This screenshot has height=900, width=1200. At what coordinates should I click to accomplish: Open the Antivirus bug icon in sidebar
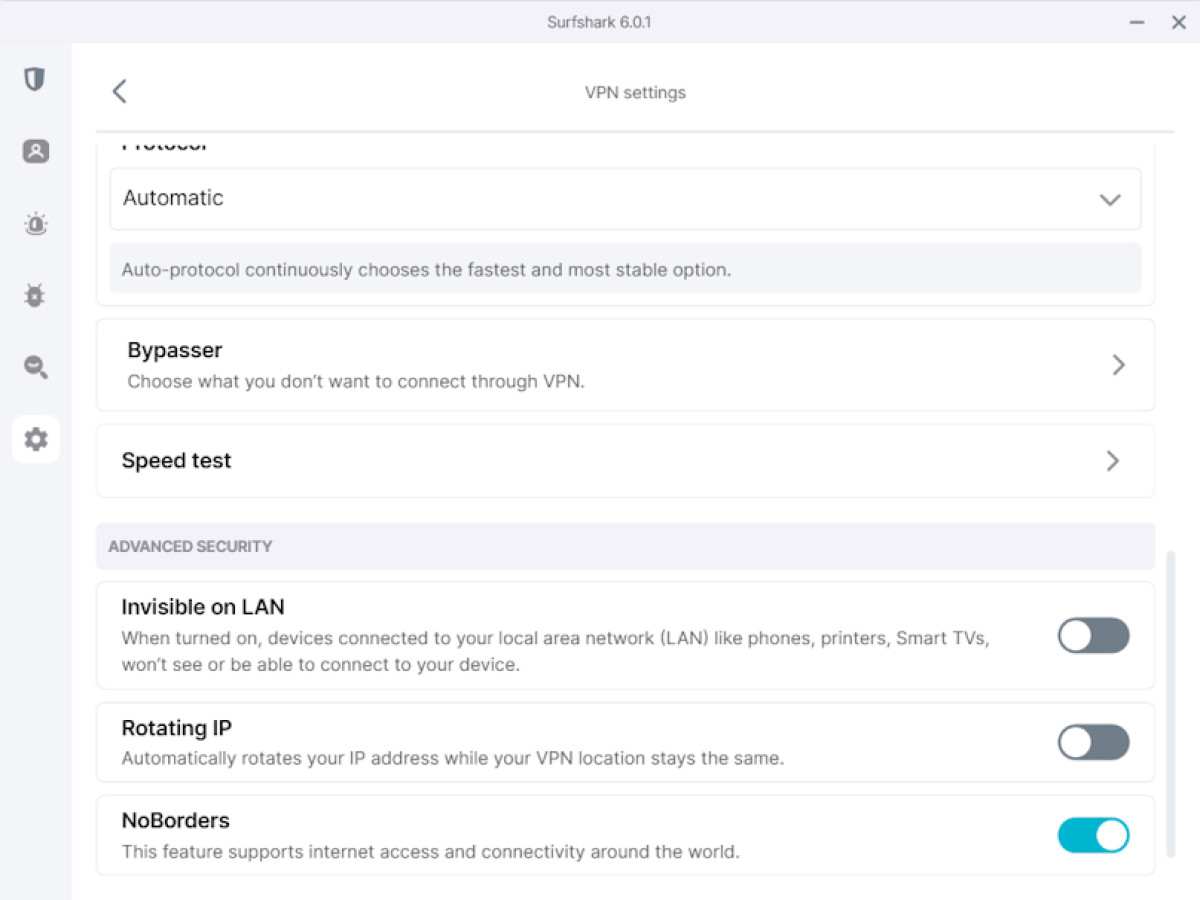[x=35, y=296]
